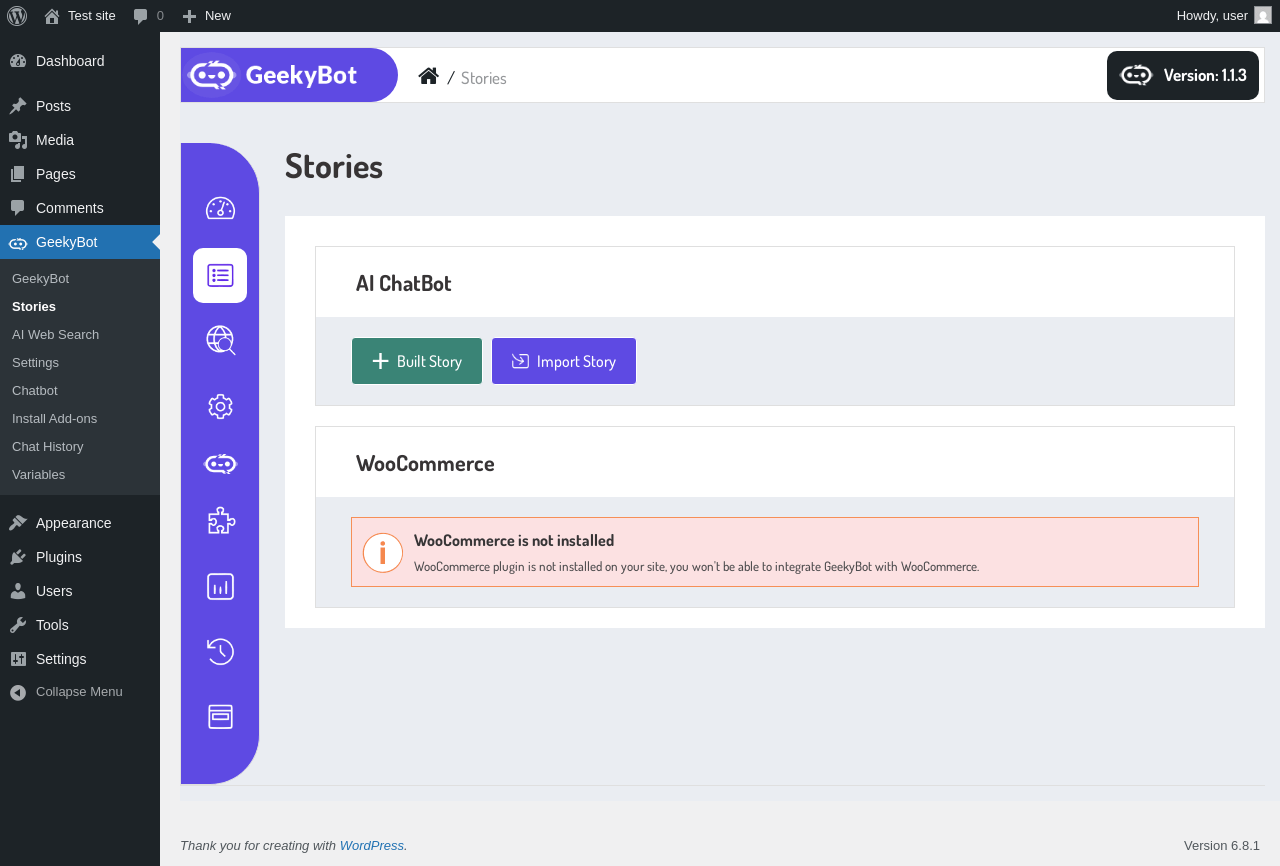
Task: Click the WooCommerce warning info icon
Action: [382, 552]
